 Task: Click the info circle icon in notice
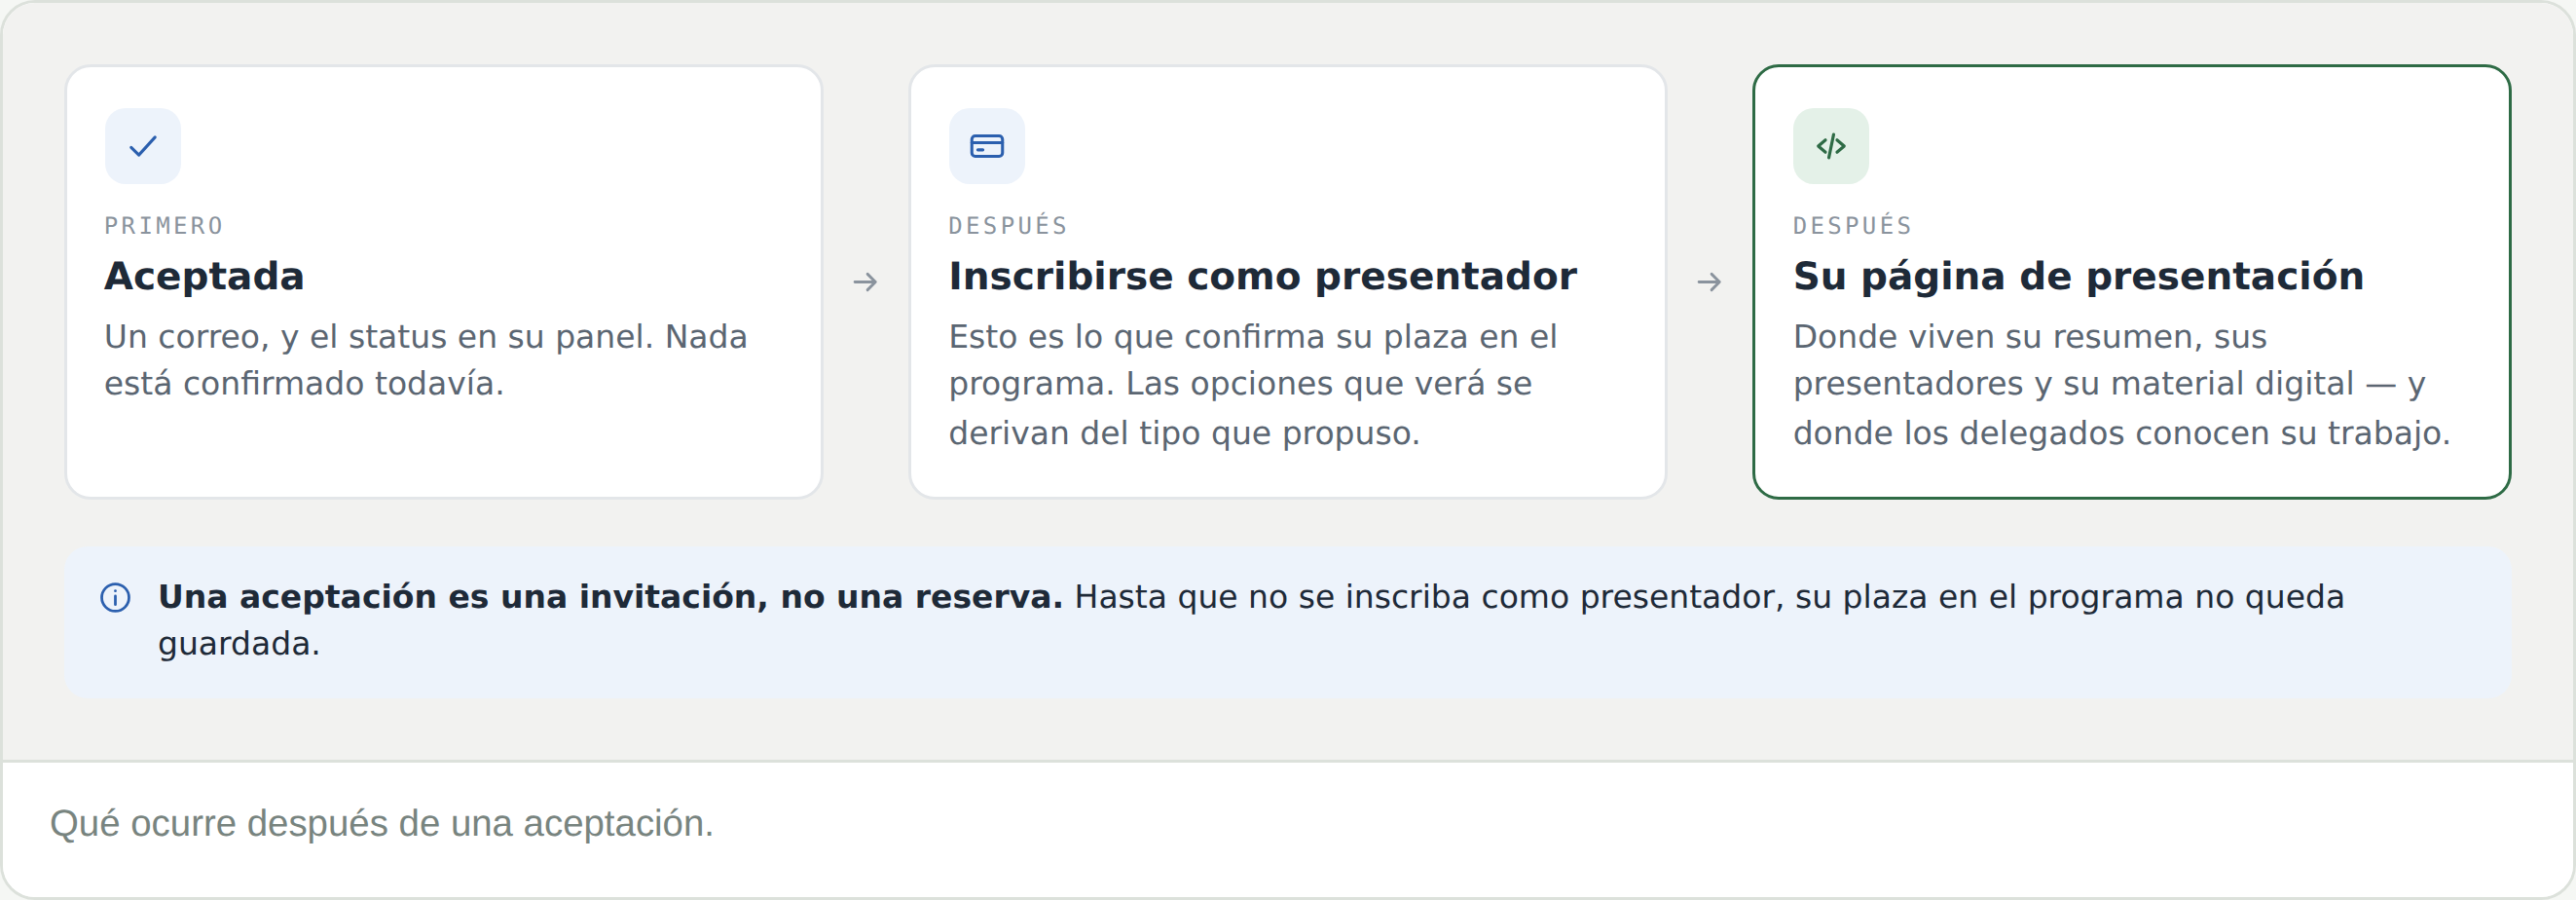tap(116, 598)
